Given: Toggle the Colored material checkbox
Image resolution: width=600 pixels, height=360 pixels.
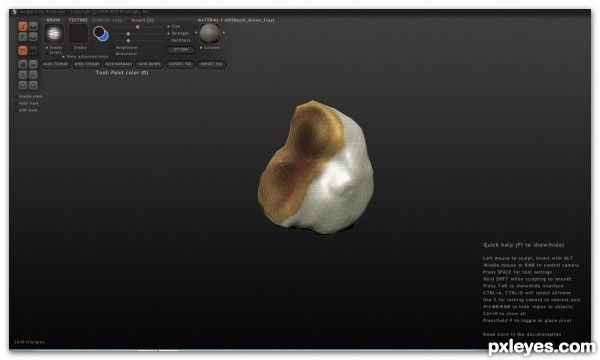Looking at the screenshot, I should pos(201,47).
